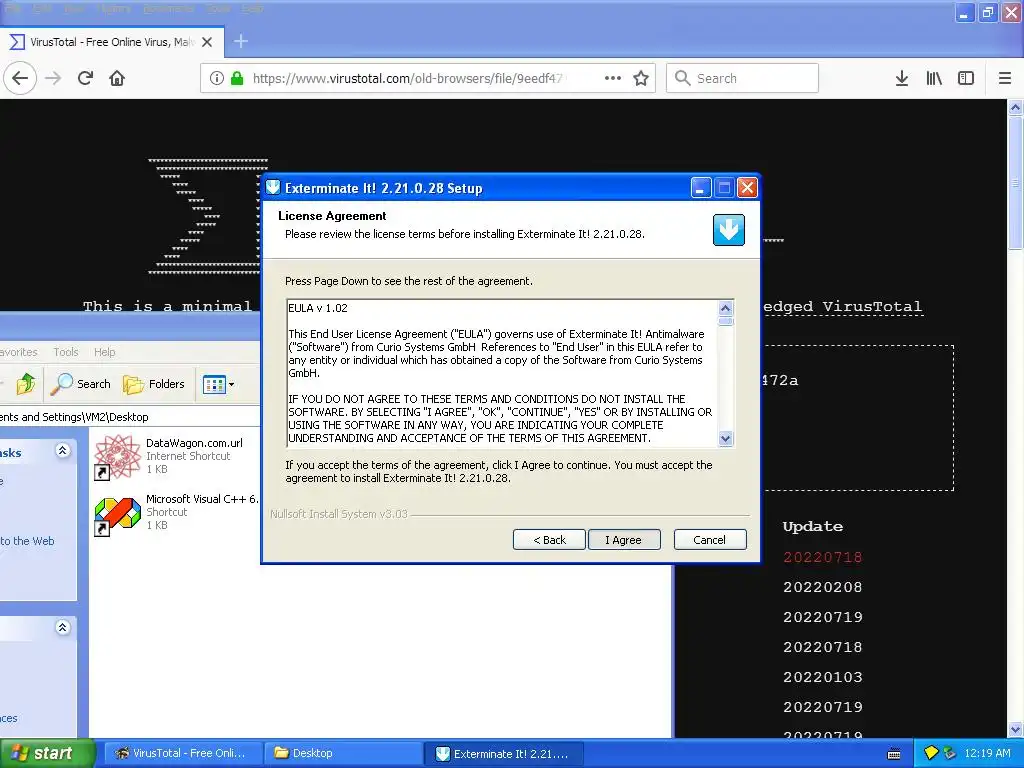1024x768 pixels.
Task: Click browser page scrollbar up arrow
Action: point(1016,107)
